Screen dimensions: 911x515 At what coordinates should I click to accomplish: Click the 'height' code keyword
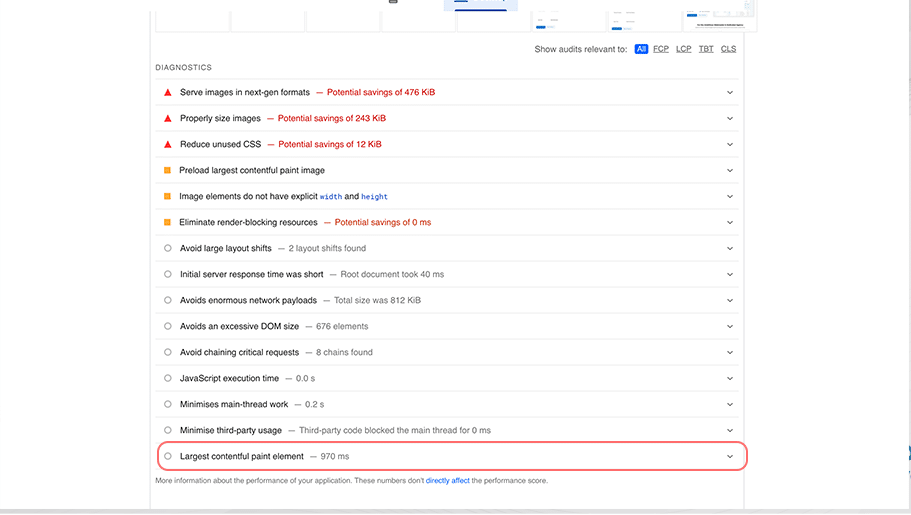(374, 197)
